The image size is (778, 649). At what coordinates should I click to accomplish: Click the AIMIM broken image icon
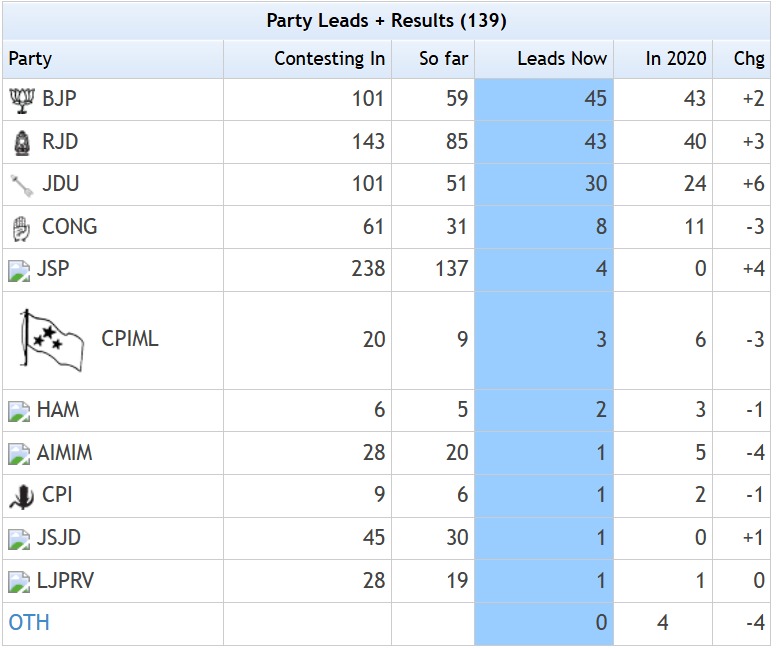pyautogui.click(x=19, y=453)
